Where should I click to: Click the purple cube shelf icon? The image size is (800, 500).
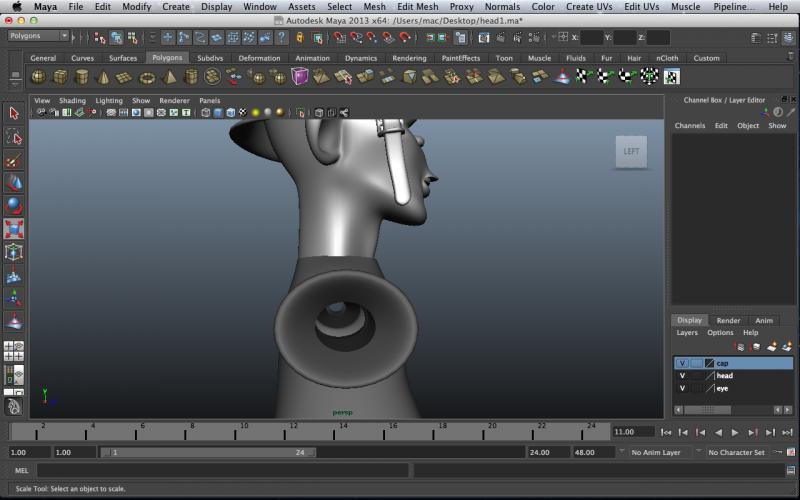point(300,77)
